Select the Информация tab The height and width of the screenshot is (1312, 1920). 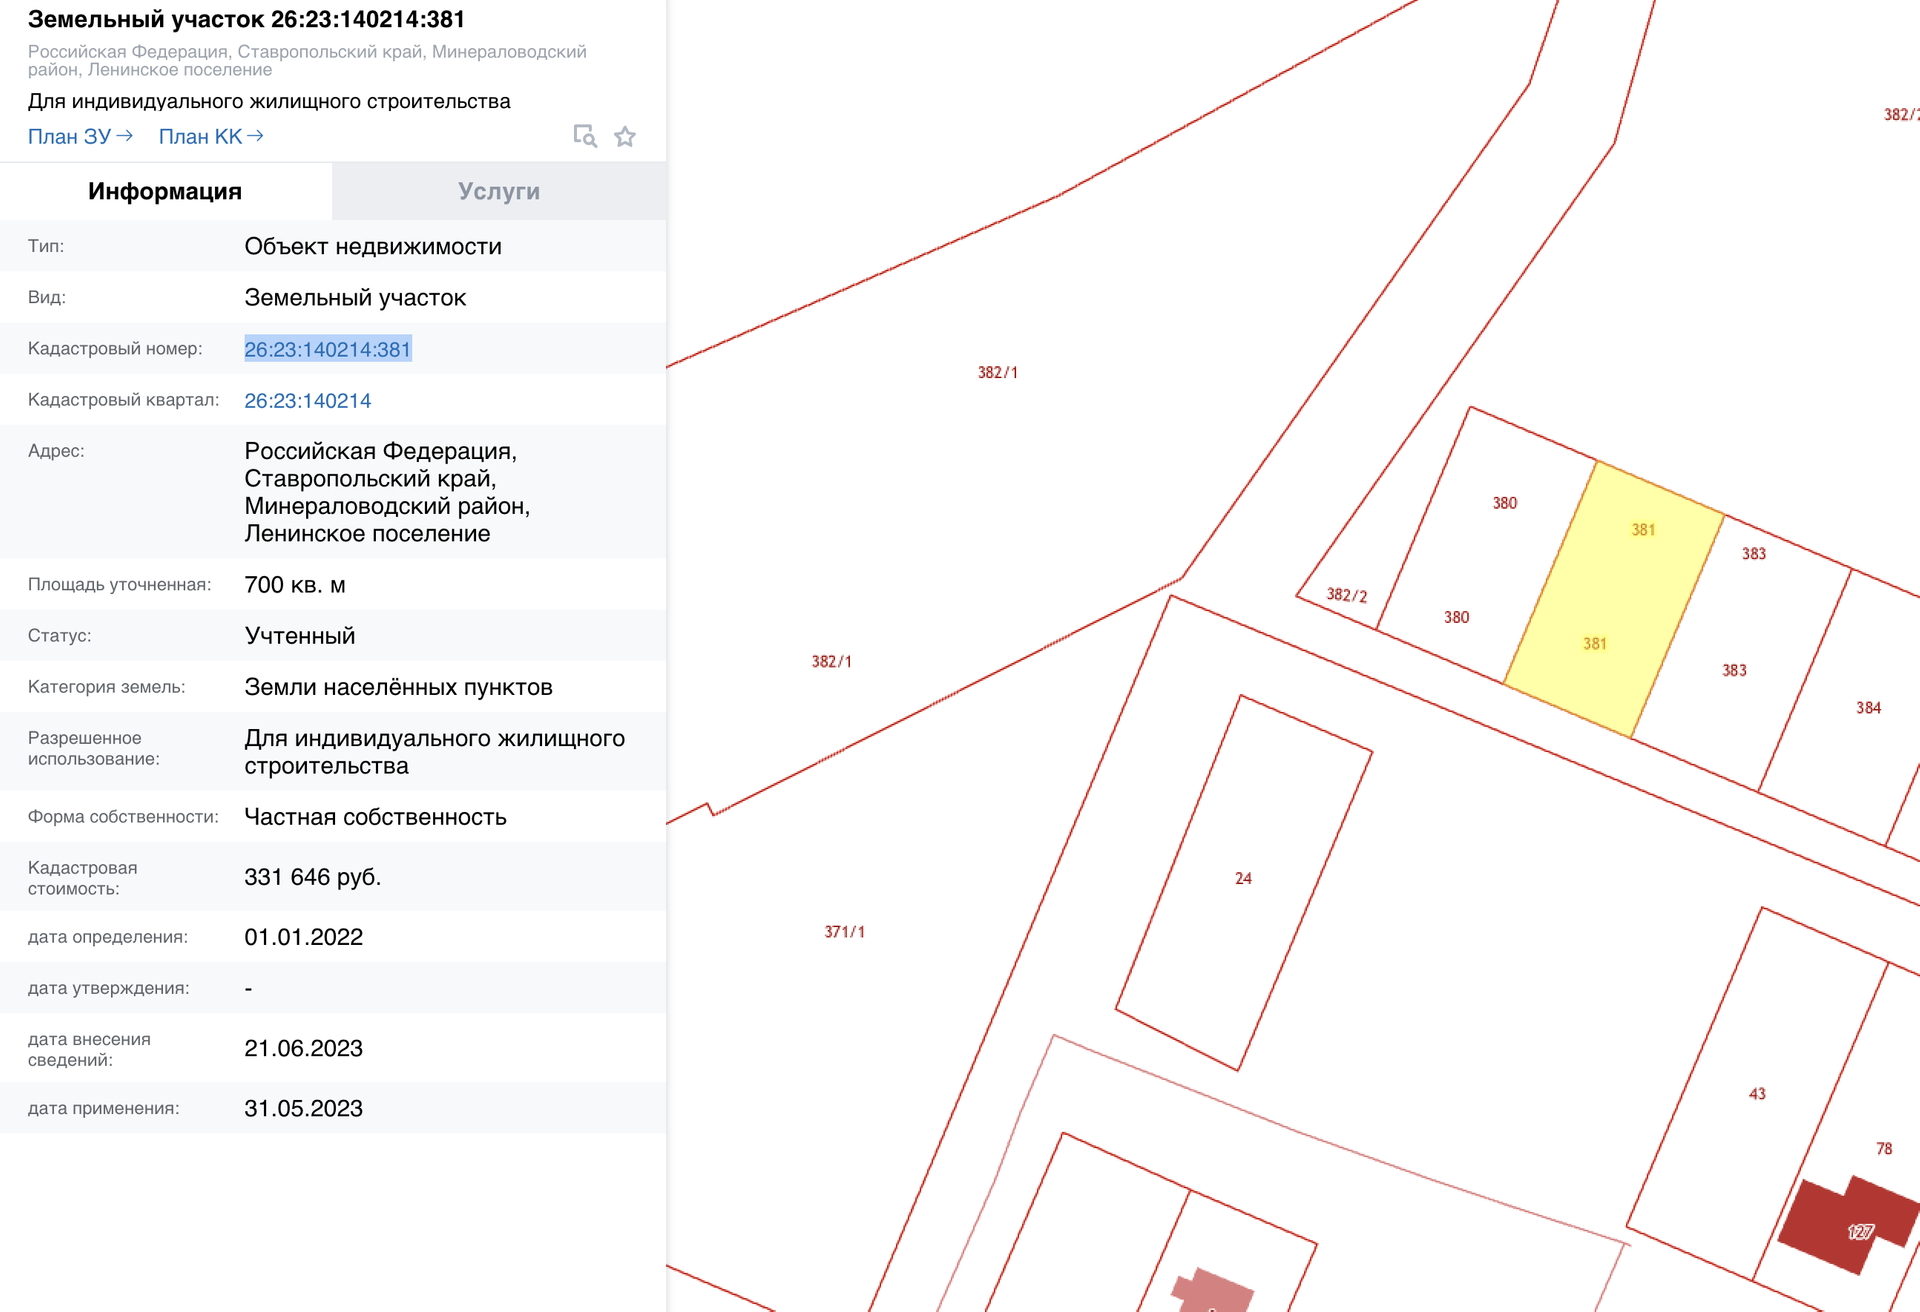point(165,191)
